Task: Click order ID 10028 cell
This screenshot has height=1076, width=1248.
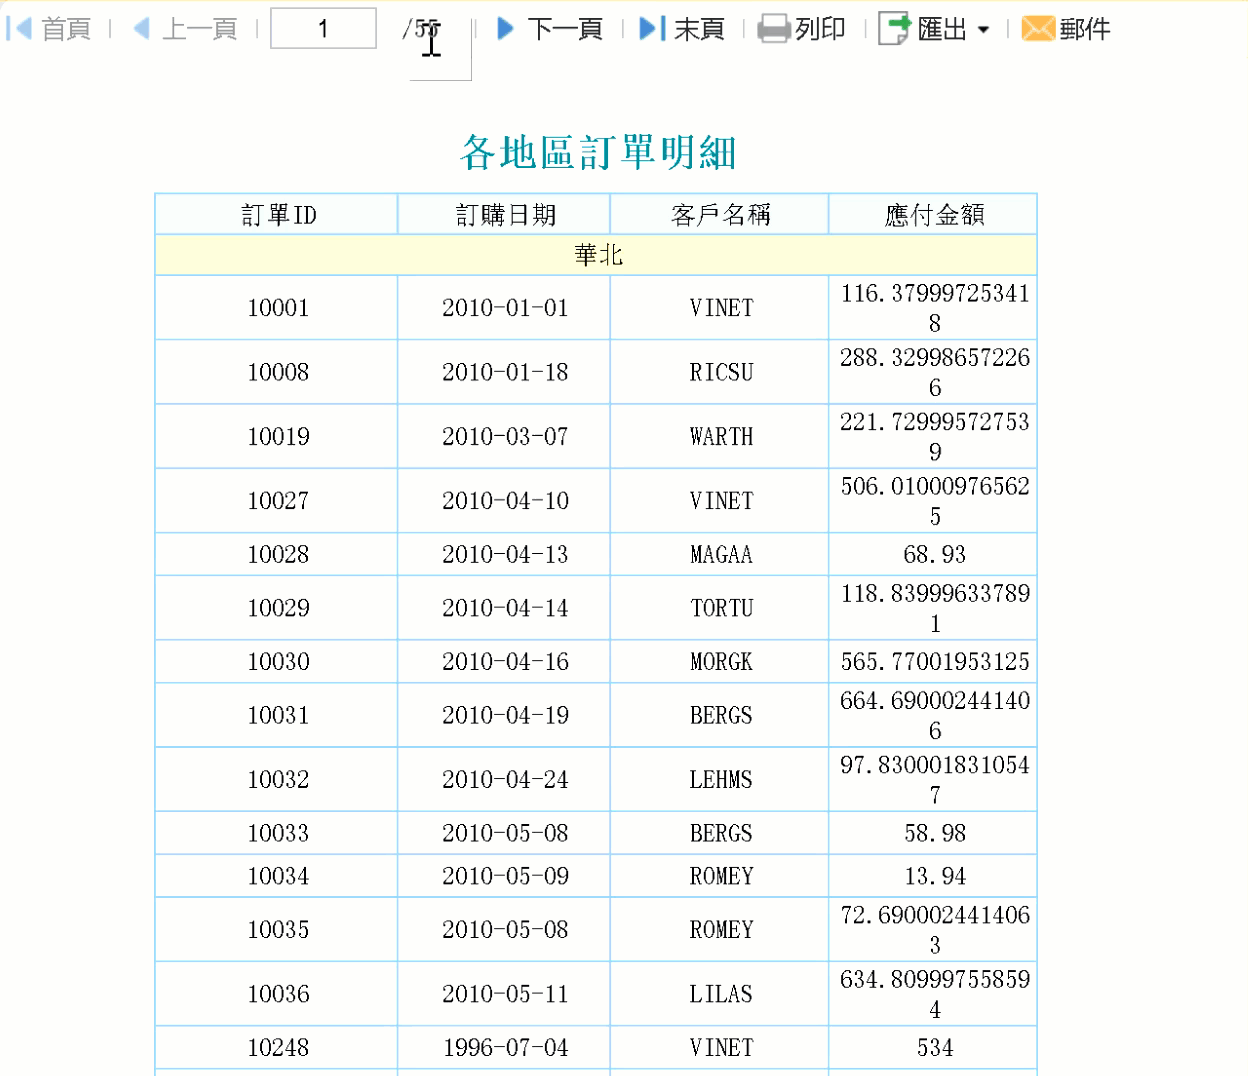Action: [277, 554]
